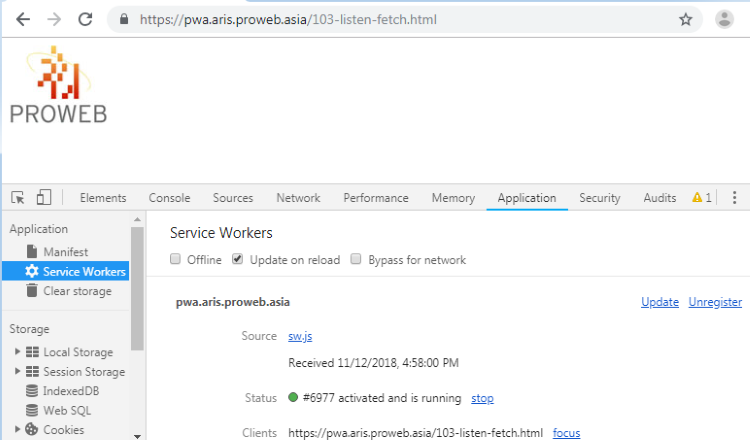
Task: Activate the inspect element picker icon
Action: (18, 198)
